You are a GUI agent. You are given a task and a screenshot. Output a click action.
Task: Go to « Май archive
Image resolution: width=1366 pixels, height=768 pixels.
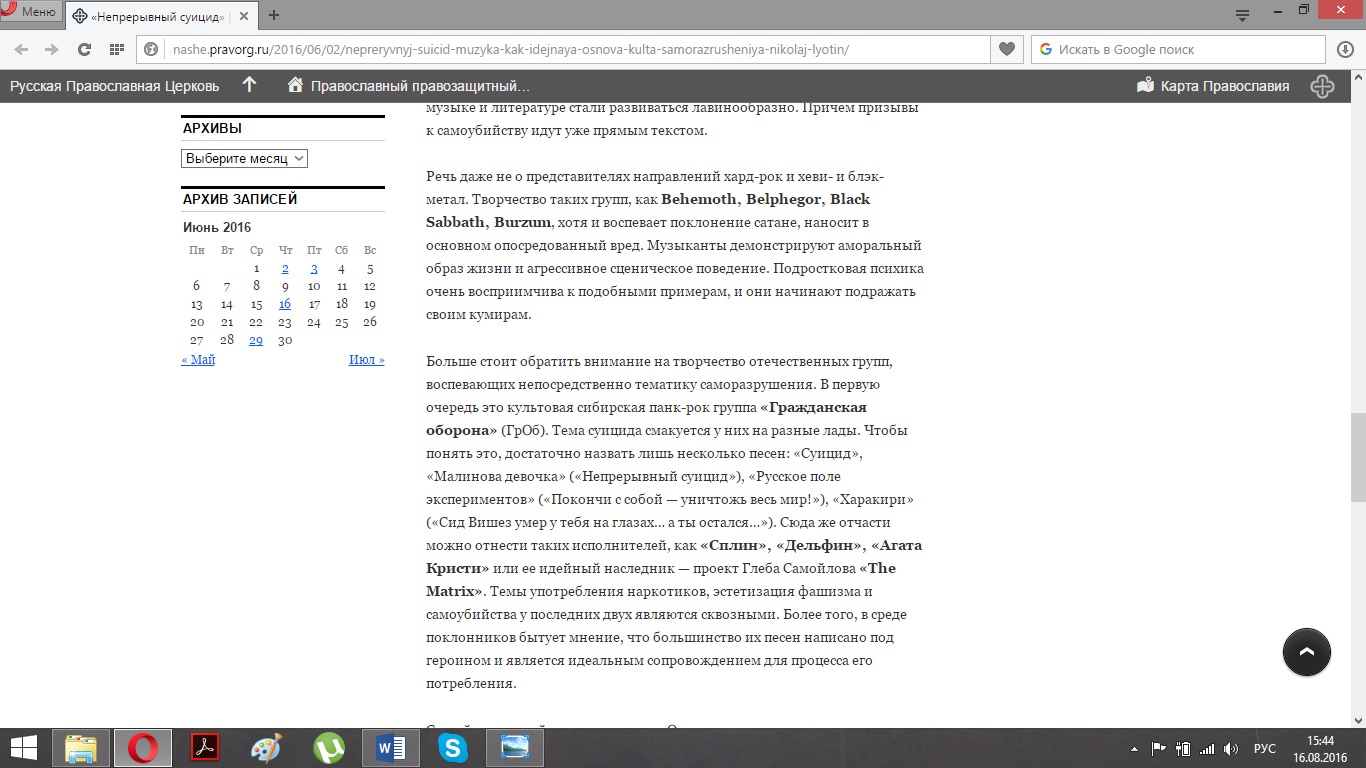click(x=198, y=359)
